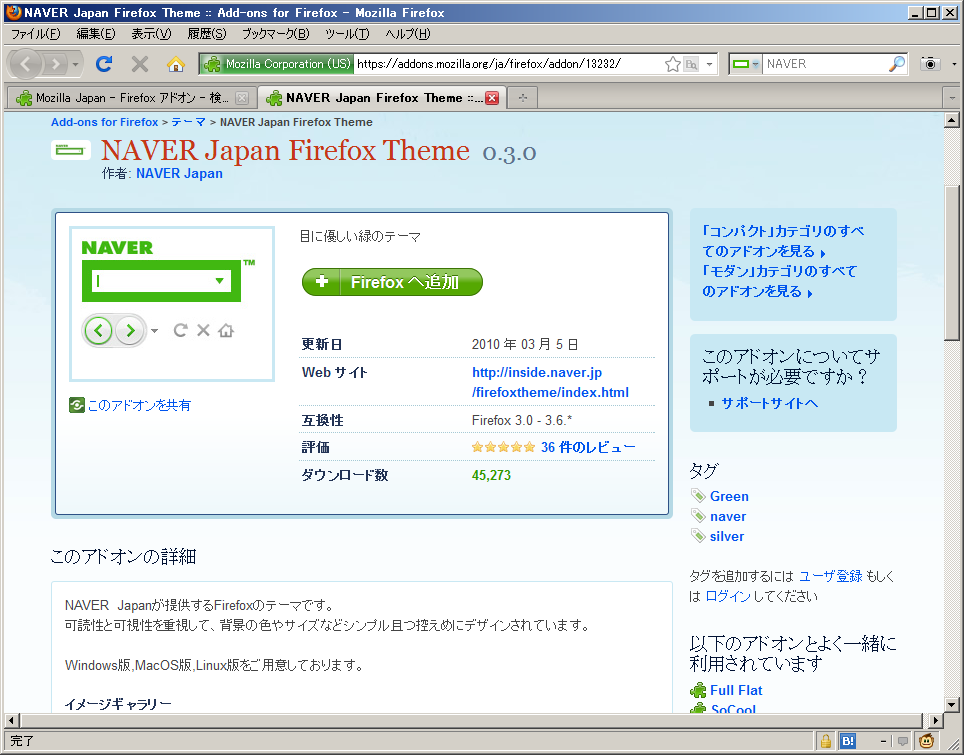Reload the page with the blue refresh icon
The height and width of the screenshot is (755, 964).
point(104,63)
